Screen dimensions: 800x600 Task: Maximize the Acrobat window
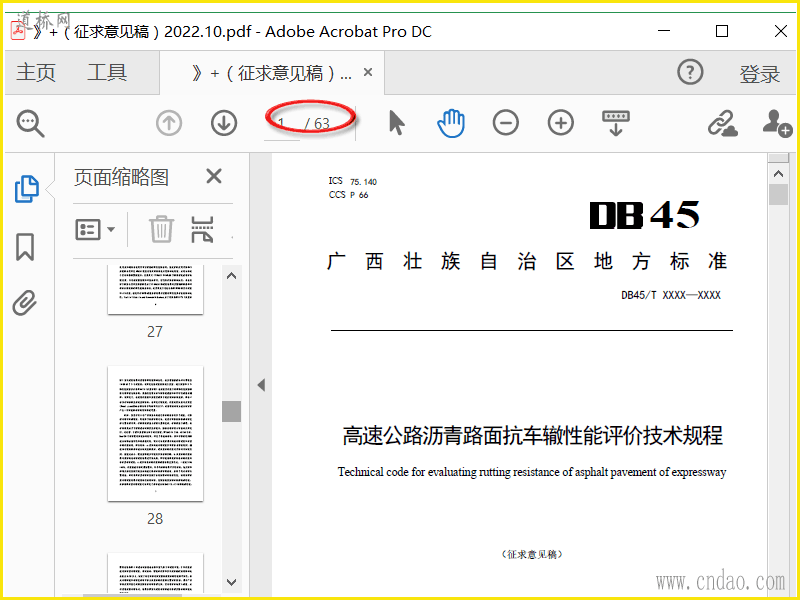click(722, 31)
